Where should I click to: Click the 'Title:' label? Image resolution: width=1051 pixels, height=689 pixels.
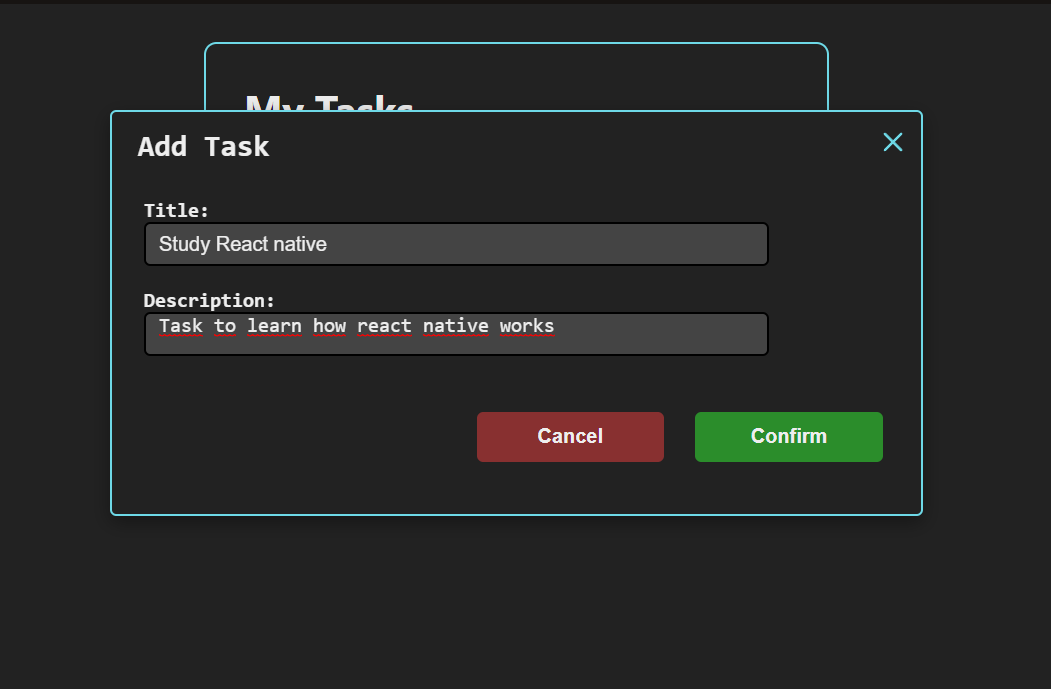(x=176, y=210)
